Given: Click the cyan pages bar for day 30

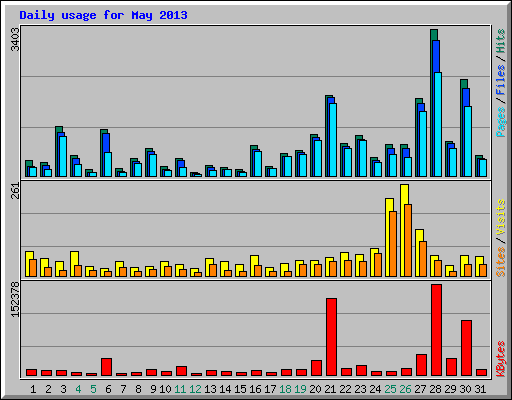Looking at the screenshot, I should click(468, 141).
